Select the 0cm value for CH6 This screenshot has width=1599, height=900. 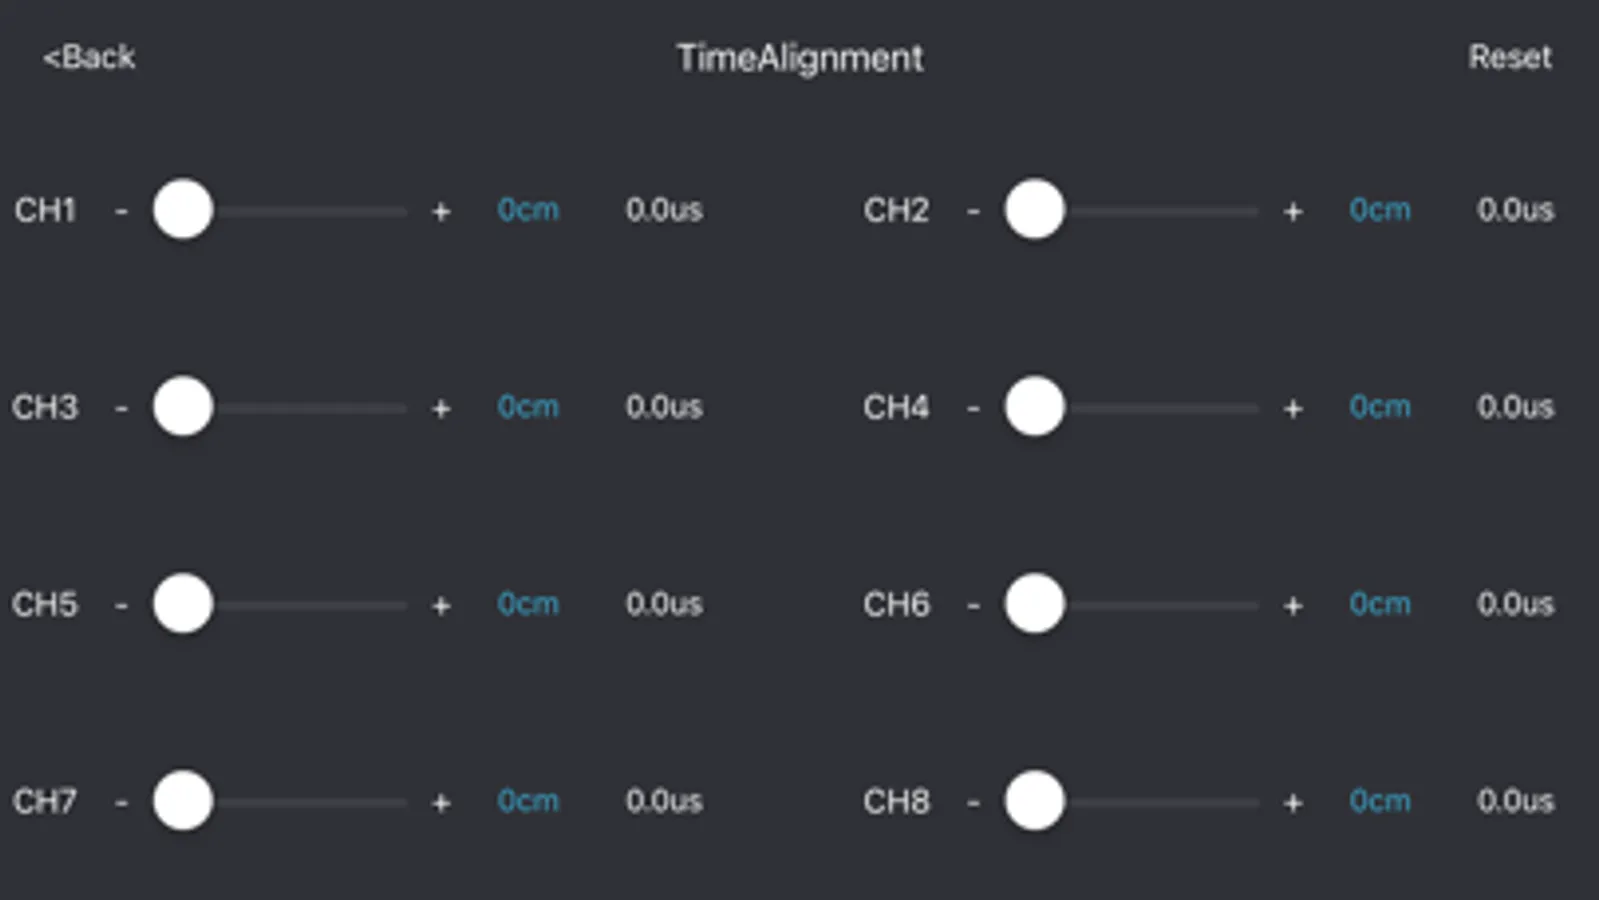click(x=1380, y=603)
